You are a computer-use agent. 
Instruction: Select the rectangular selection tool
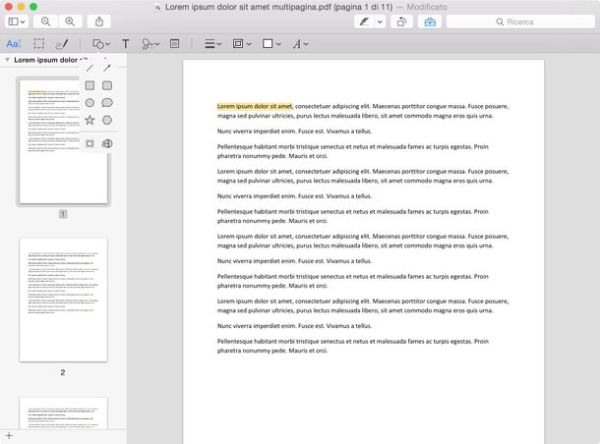click(x=39, y=44)
